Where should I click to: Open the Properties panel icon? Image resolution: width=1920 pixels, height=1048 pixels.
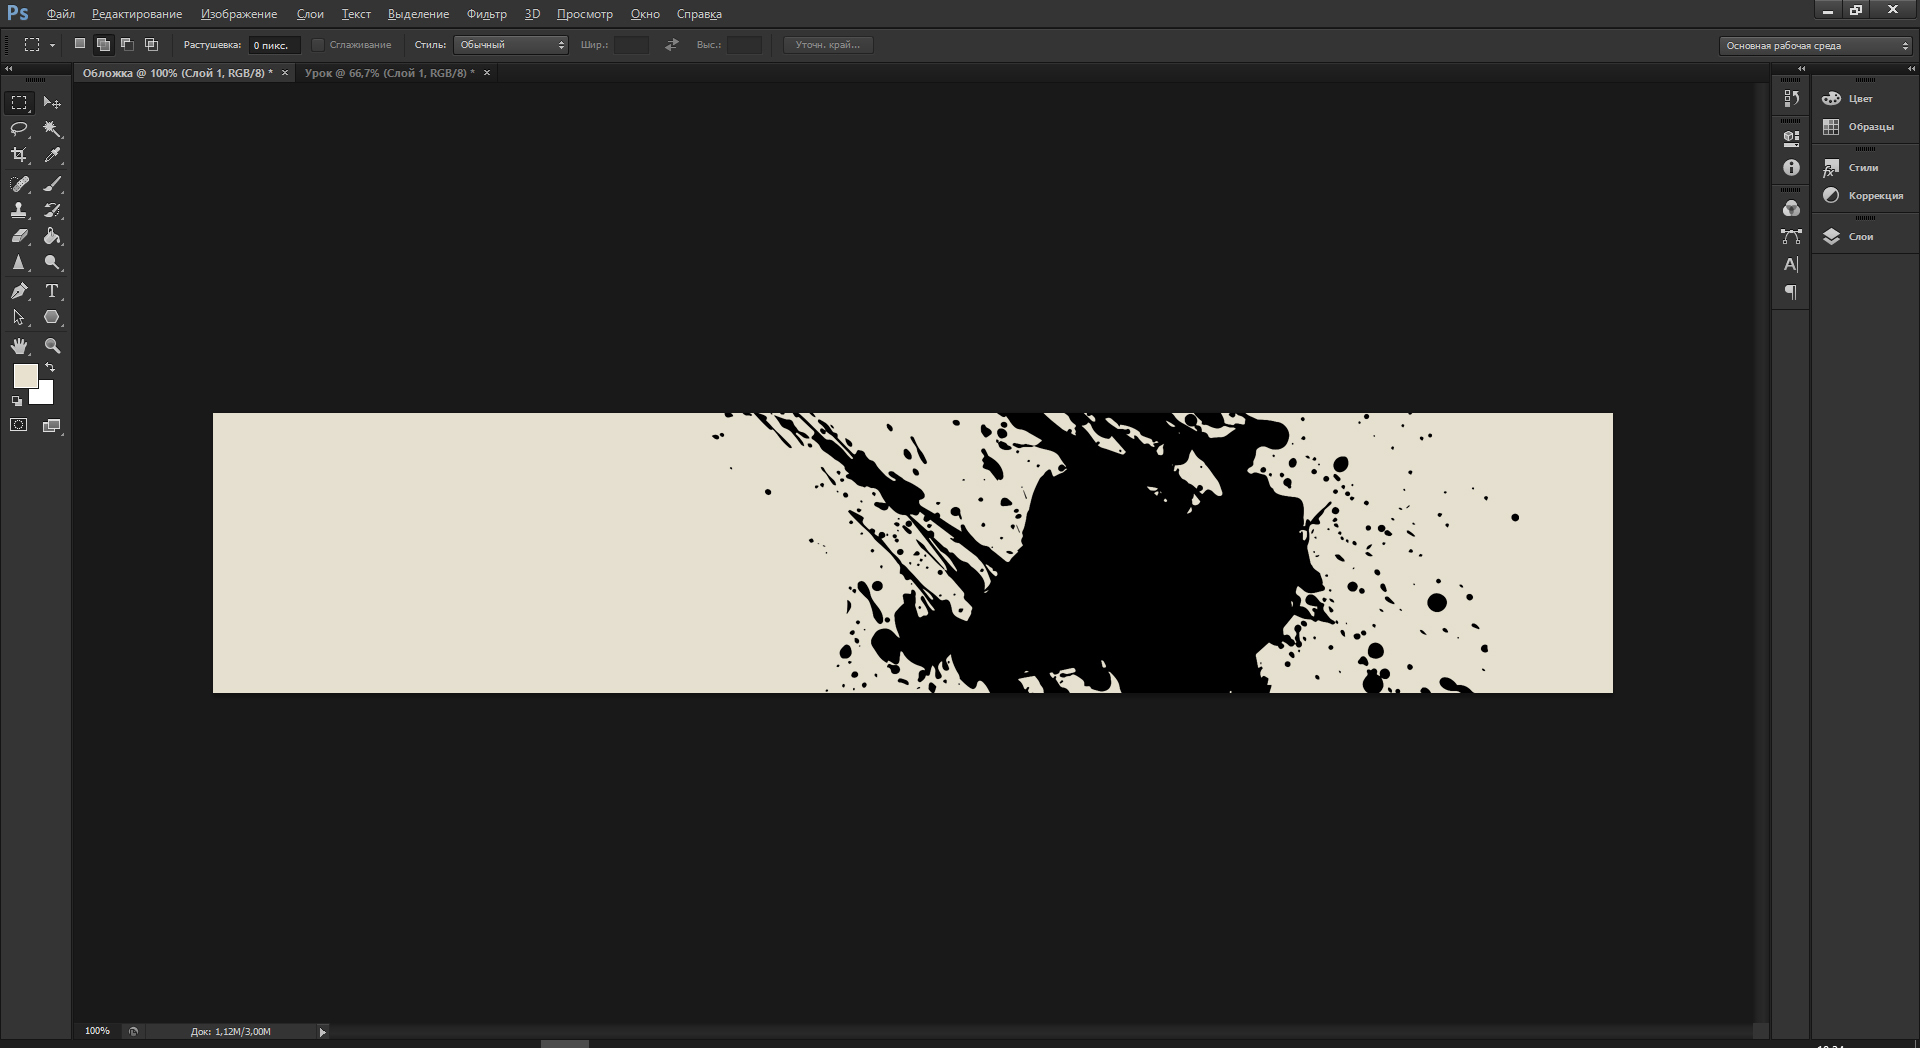point(1791,137)
